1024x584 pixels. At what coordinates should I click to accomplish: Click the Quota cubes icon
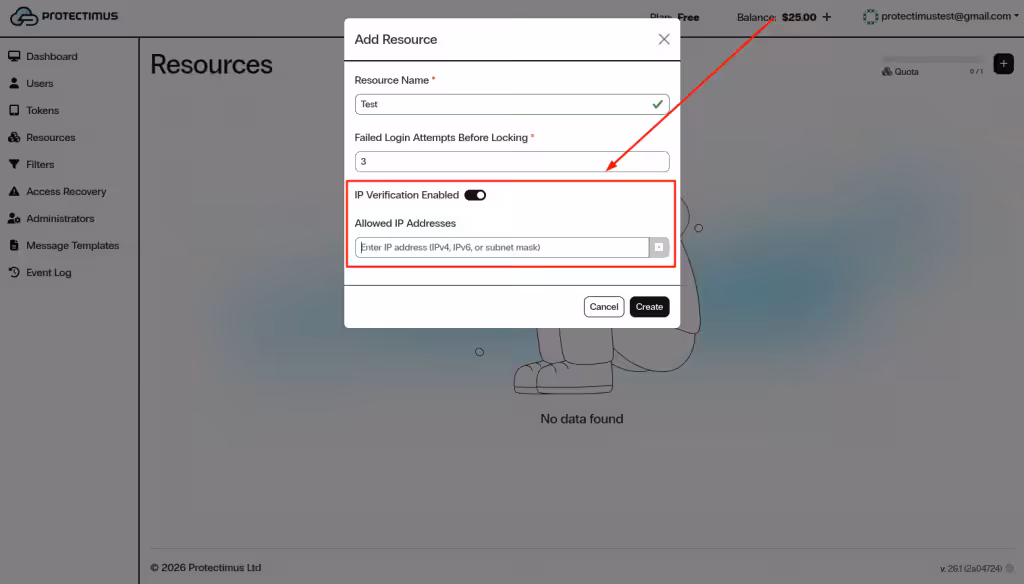[x=887, y=71]
